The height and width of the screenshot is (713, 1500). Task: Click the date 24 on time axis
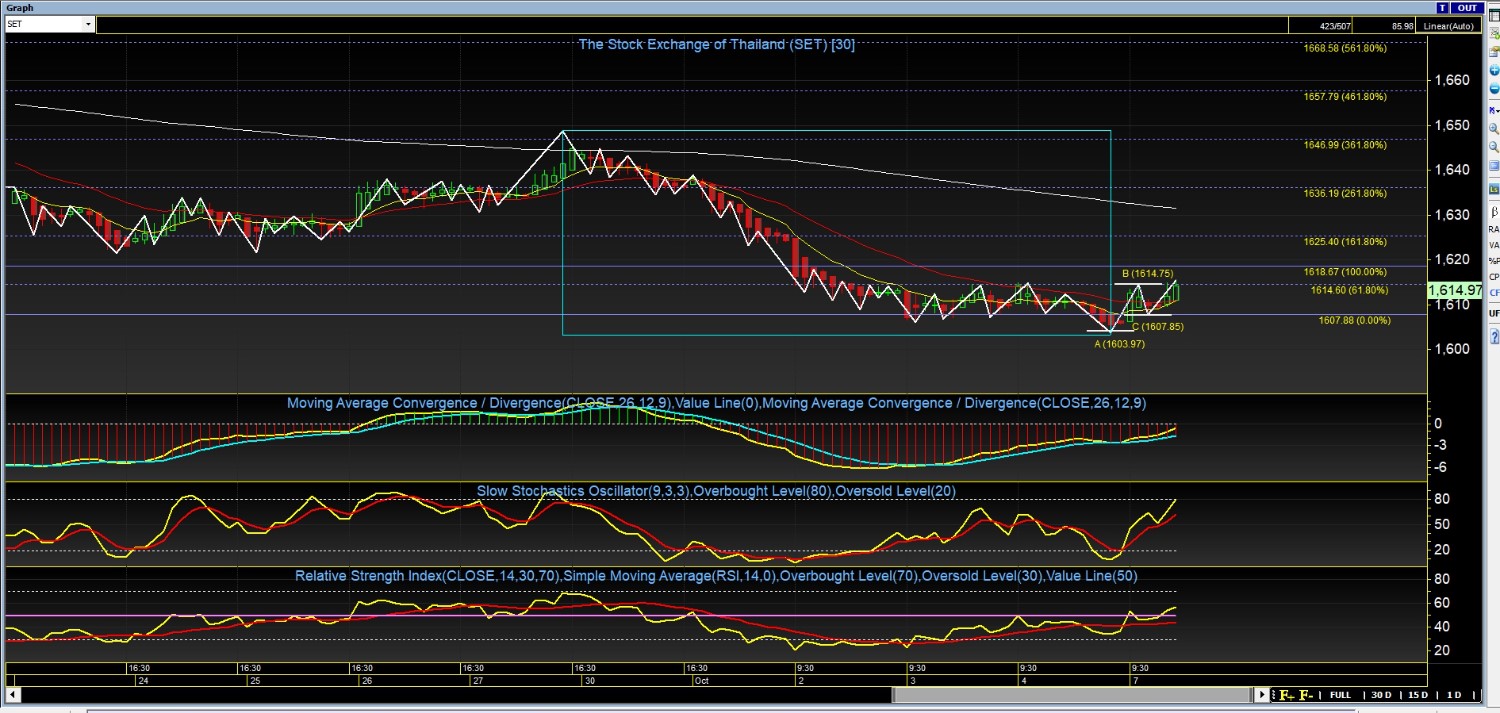pyautogui.click(x=143, y=680)
